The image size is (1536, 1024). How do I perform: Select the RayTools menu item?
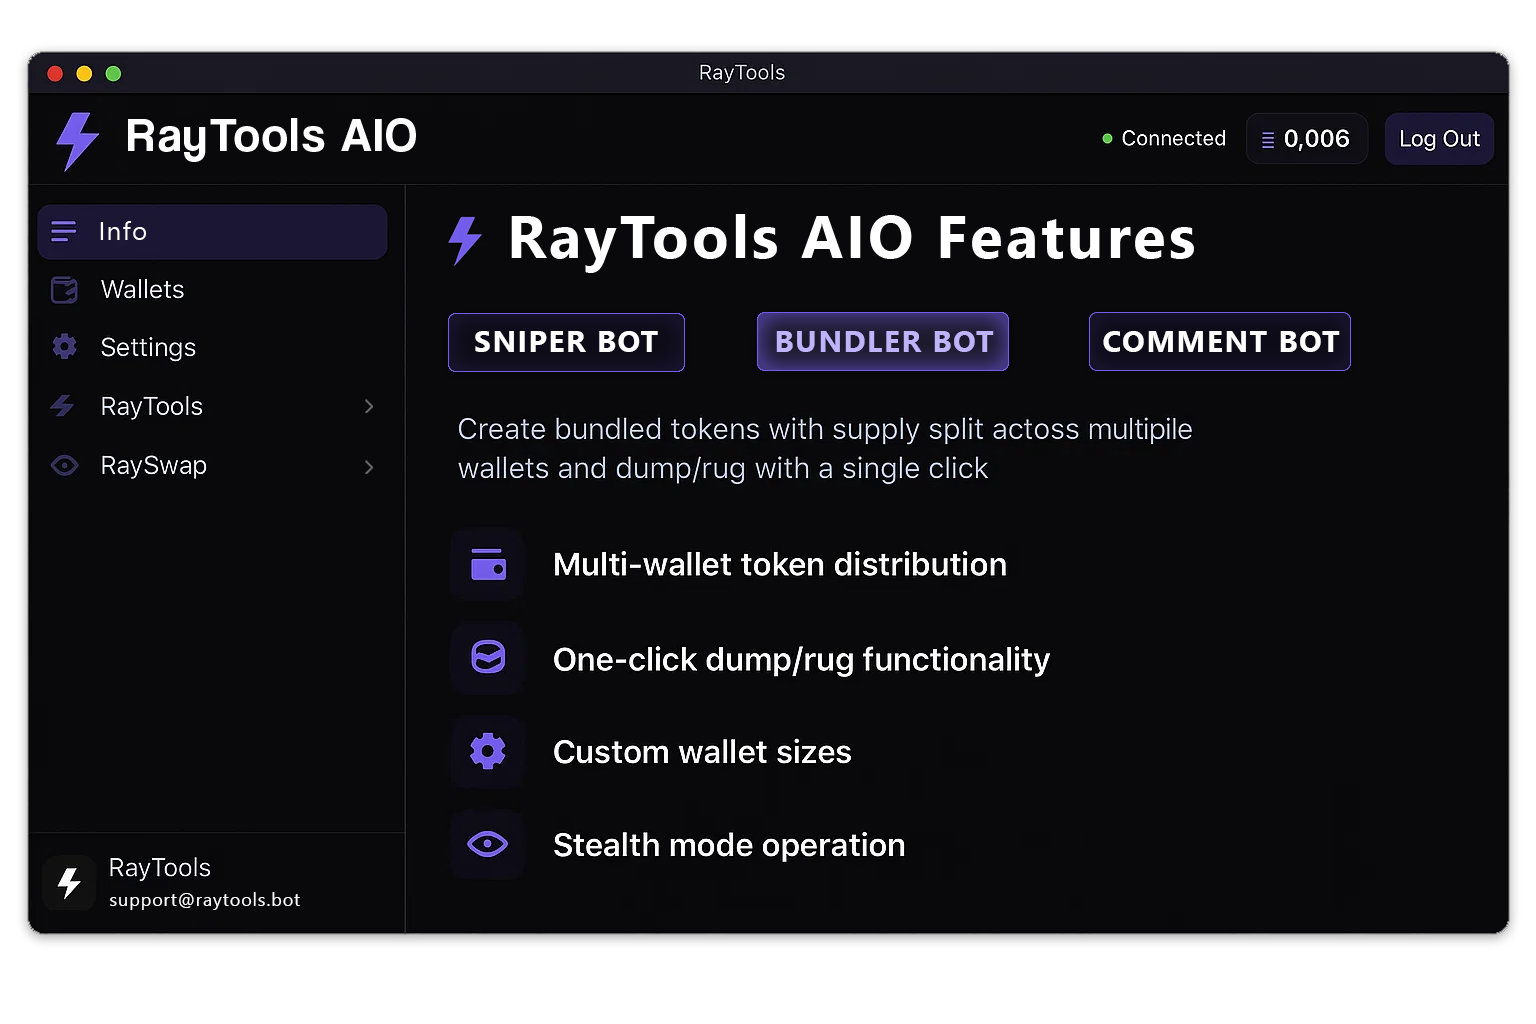click(212, 406)
